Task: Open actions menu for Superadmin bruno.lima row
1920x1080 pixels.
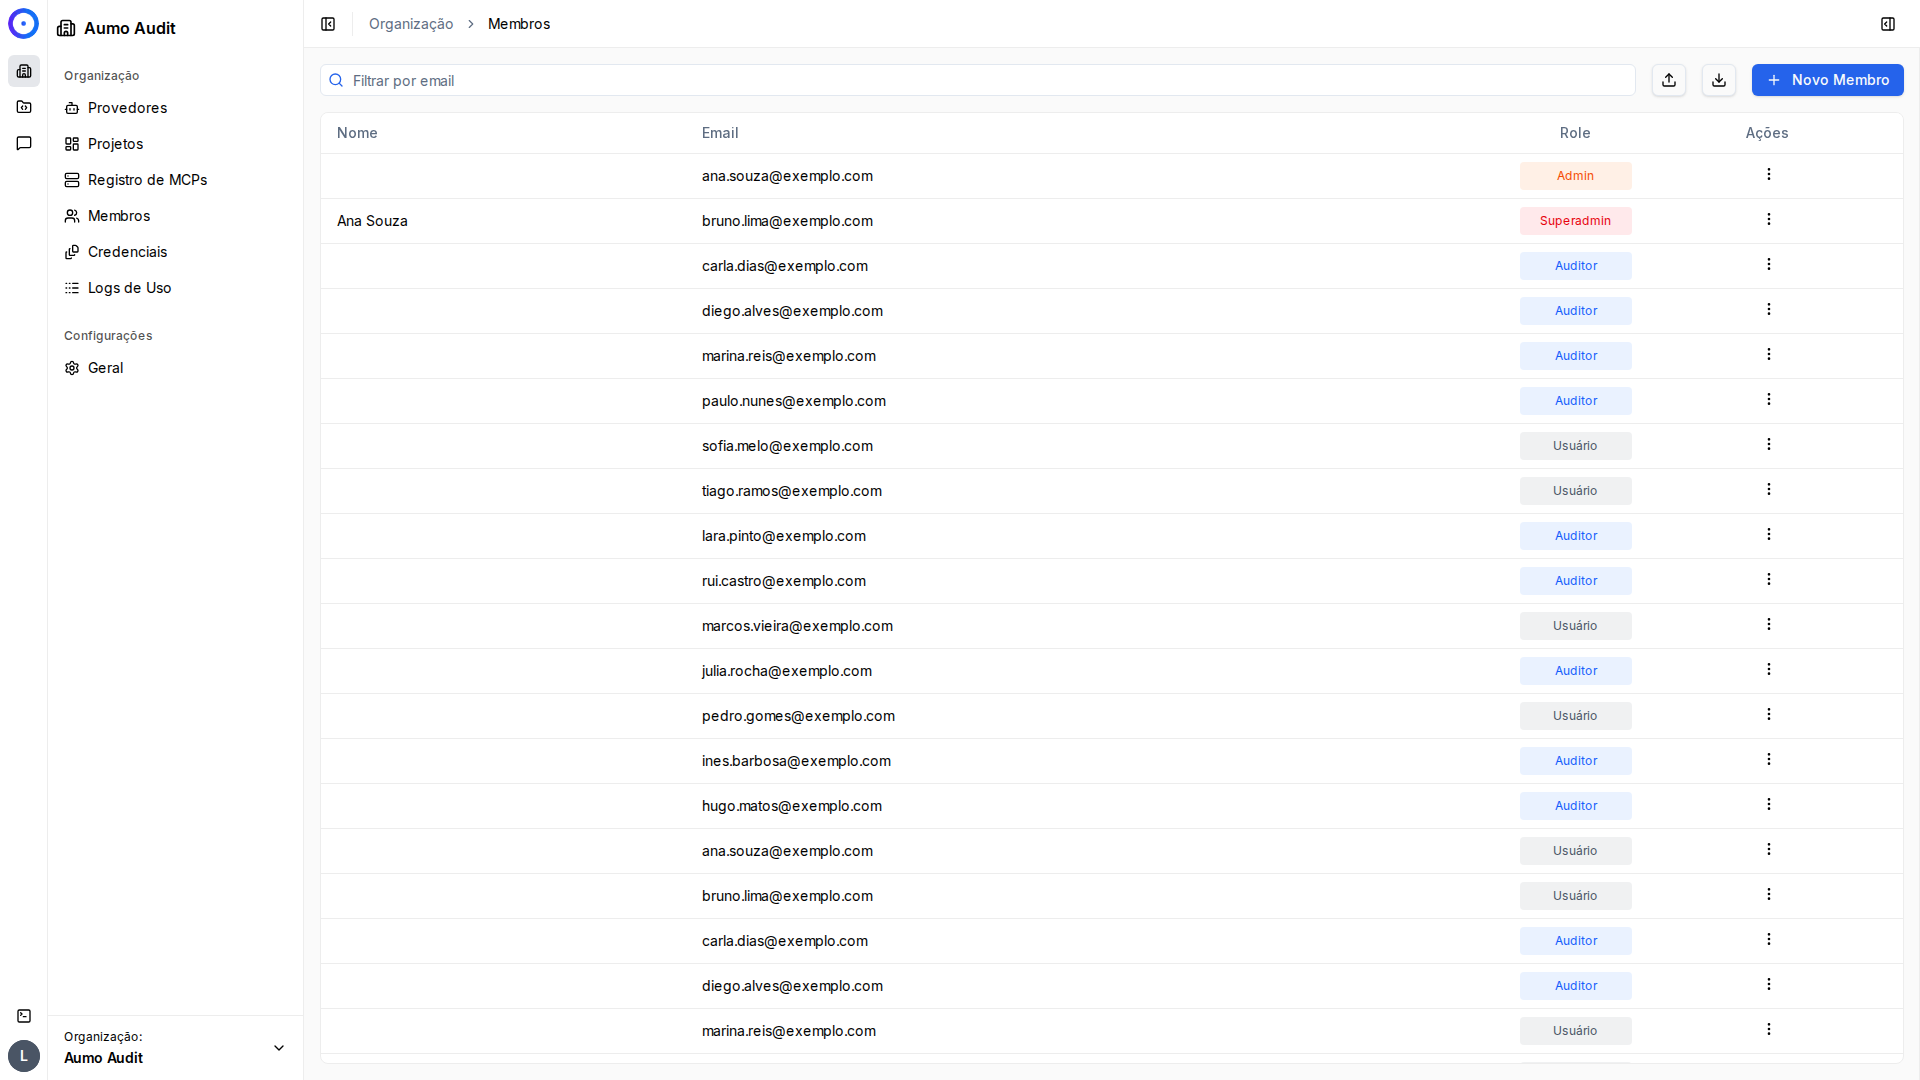Action: coord(1768,220)
